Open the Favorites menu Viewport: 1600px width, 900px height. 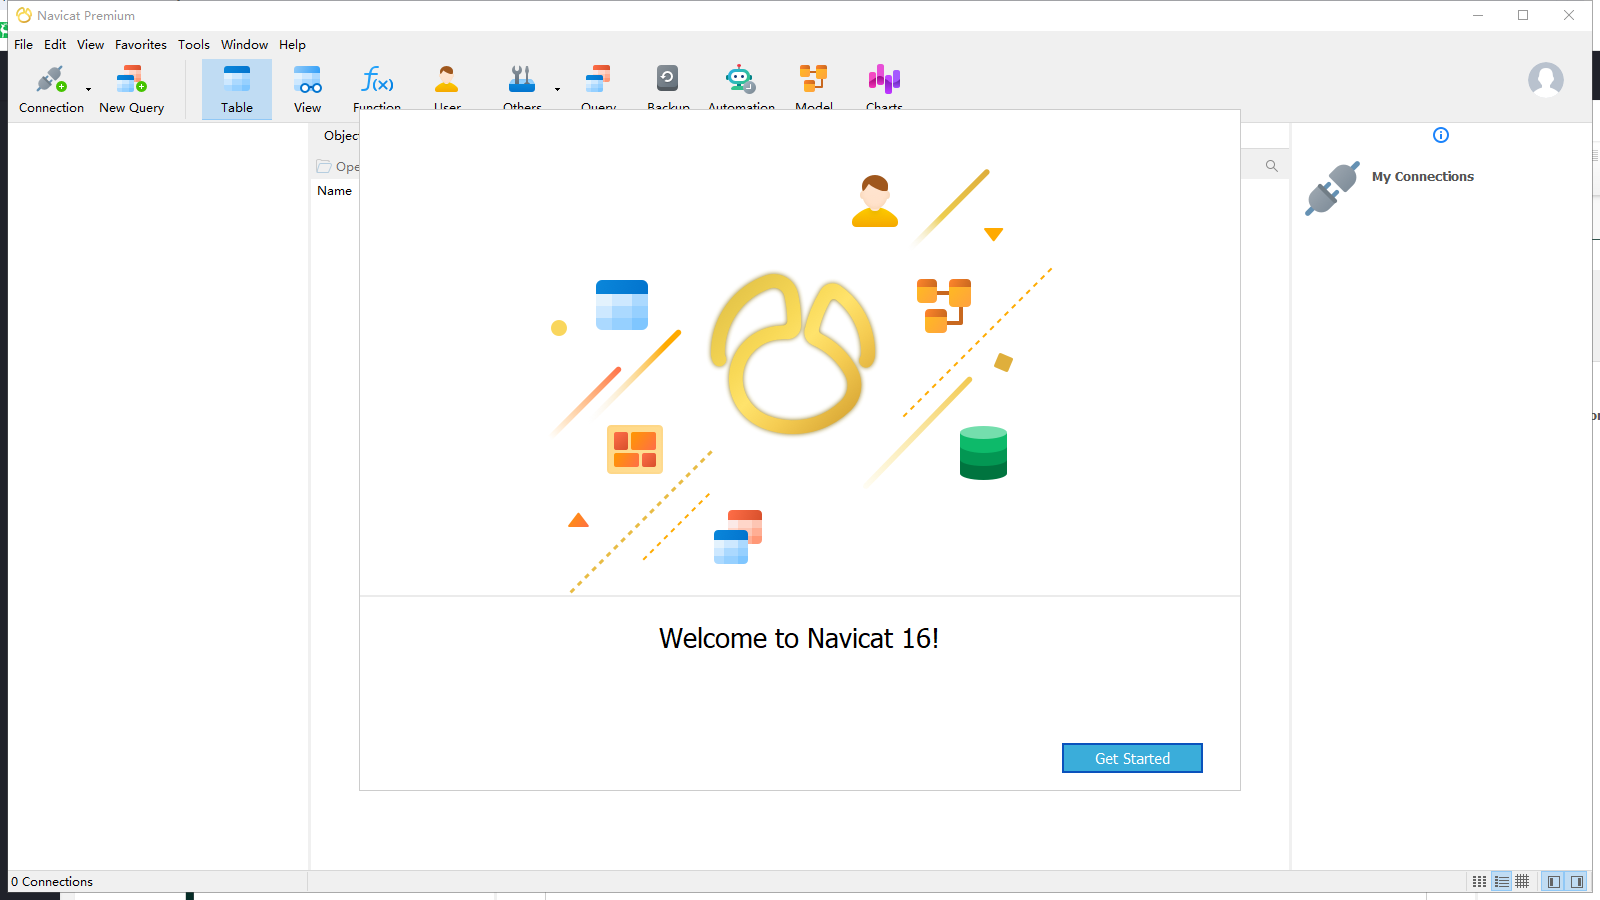(x=141, y=45)
